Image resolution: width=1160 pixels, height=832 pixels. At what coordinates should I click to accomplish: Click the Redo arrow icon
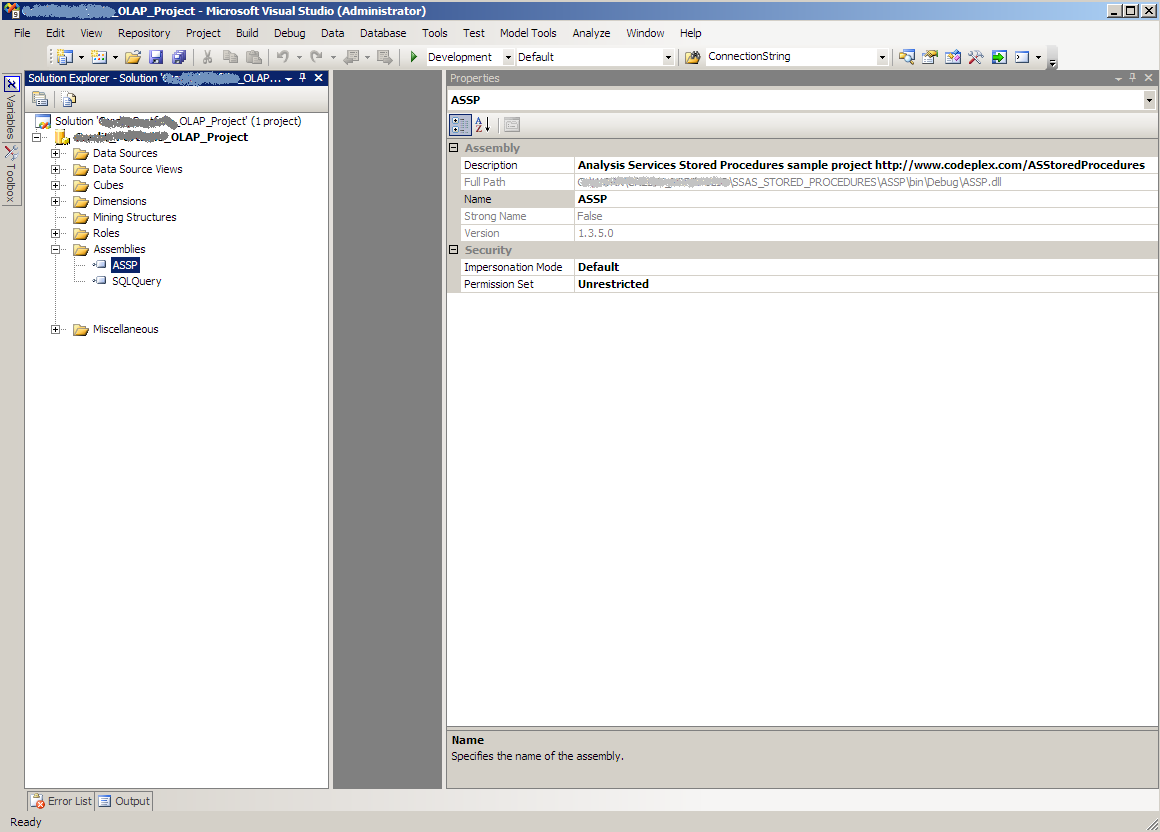tap(316, 57)
